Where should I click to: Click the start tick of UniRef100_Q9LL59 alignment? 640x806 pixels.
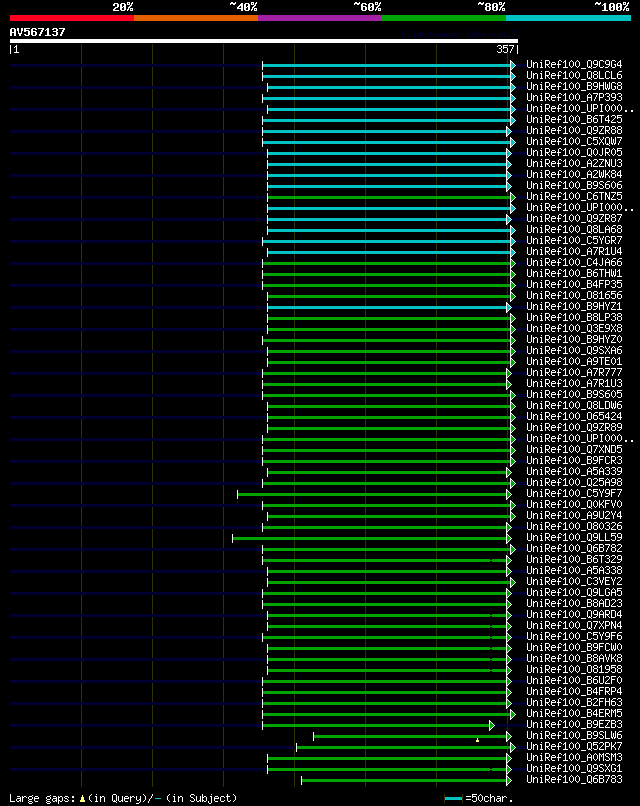tap(233, 538)
